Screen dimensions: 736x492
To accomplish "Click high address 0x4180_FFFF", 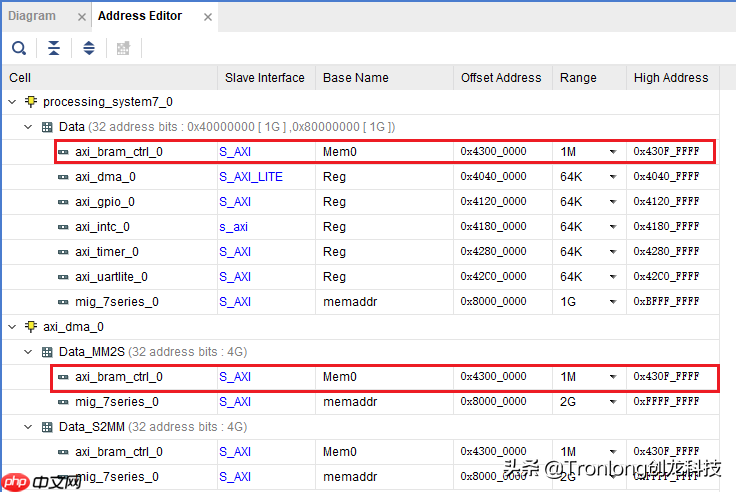I will [x=666, y=226].
